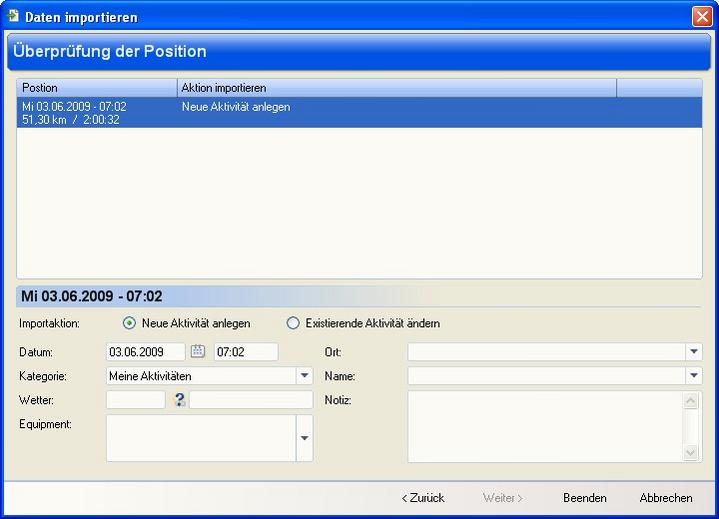This screenshot has width=719, height=519.
Task: Close the Daten importieren dialog
Action: pyautogui.click(x=701, y=16)
